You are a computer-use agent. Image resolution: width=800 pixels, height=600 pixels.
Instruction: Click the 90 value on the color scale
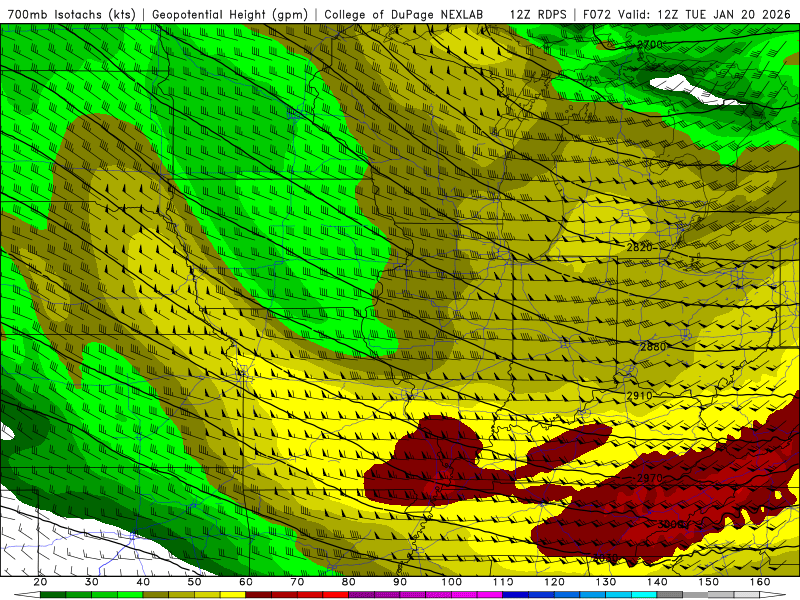point(400,582)
